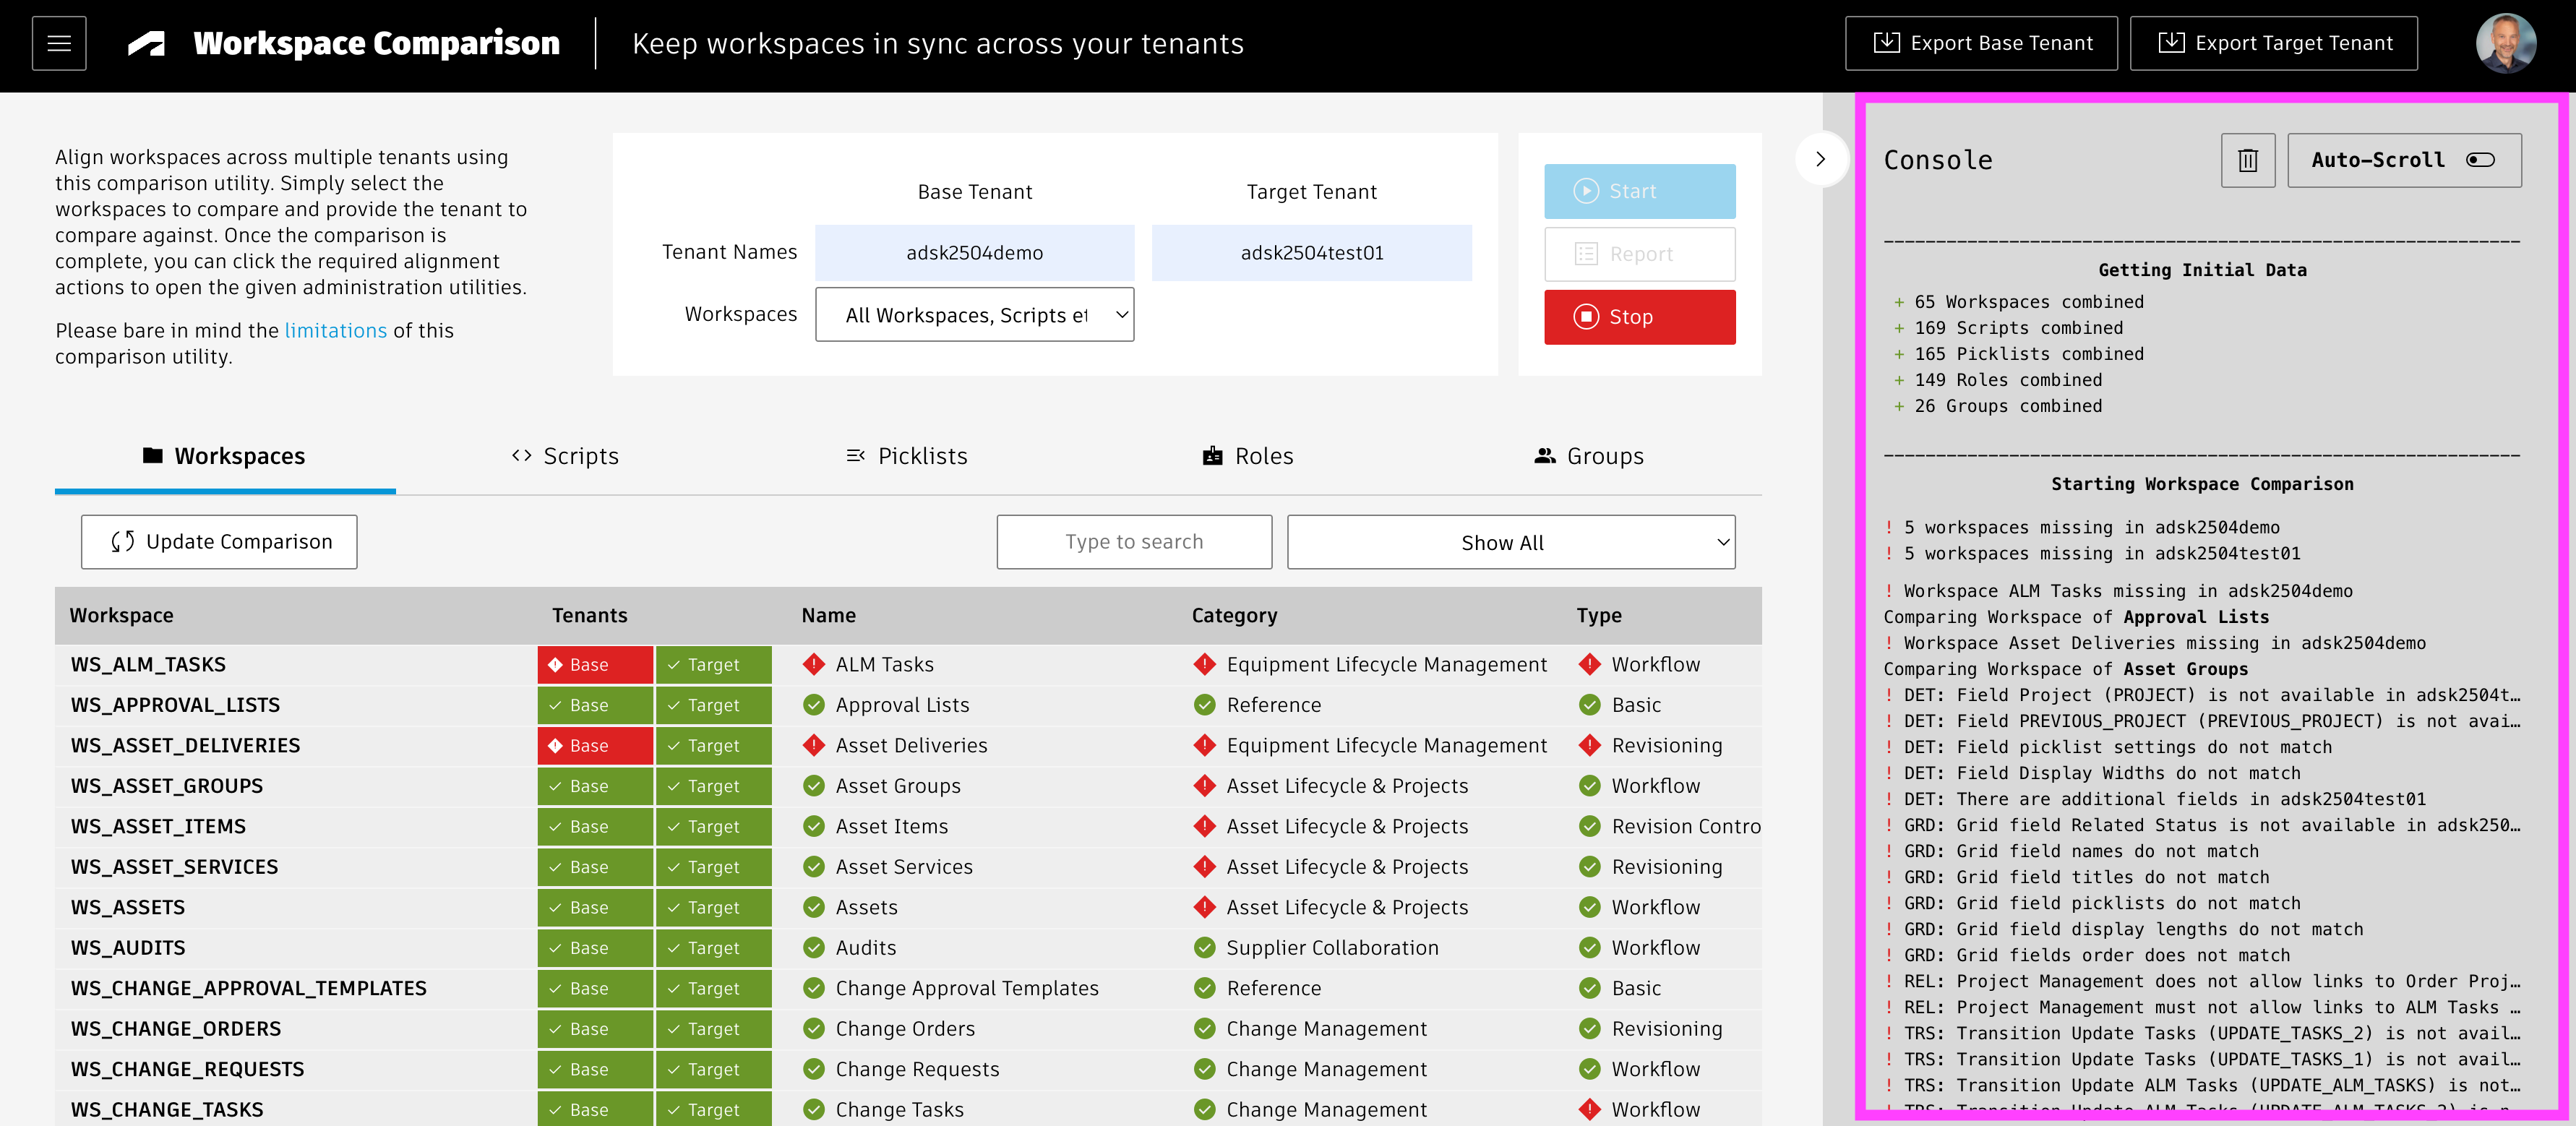Click the Type to search field
The image size is (2576, 1126).
tap(1134, 542)
